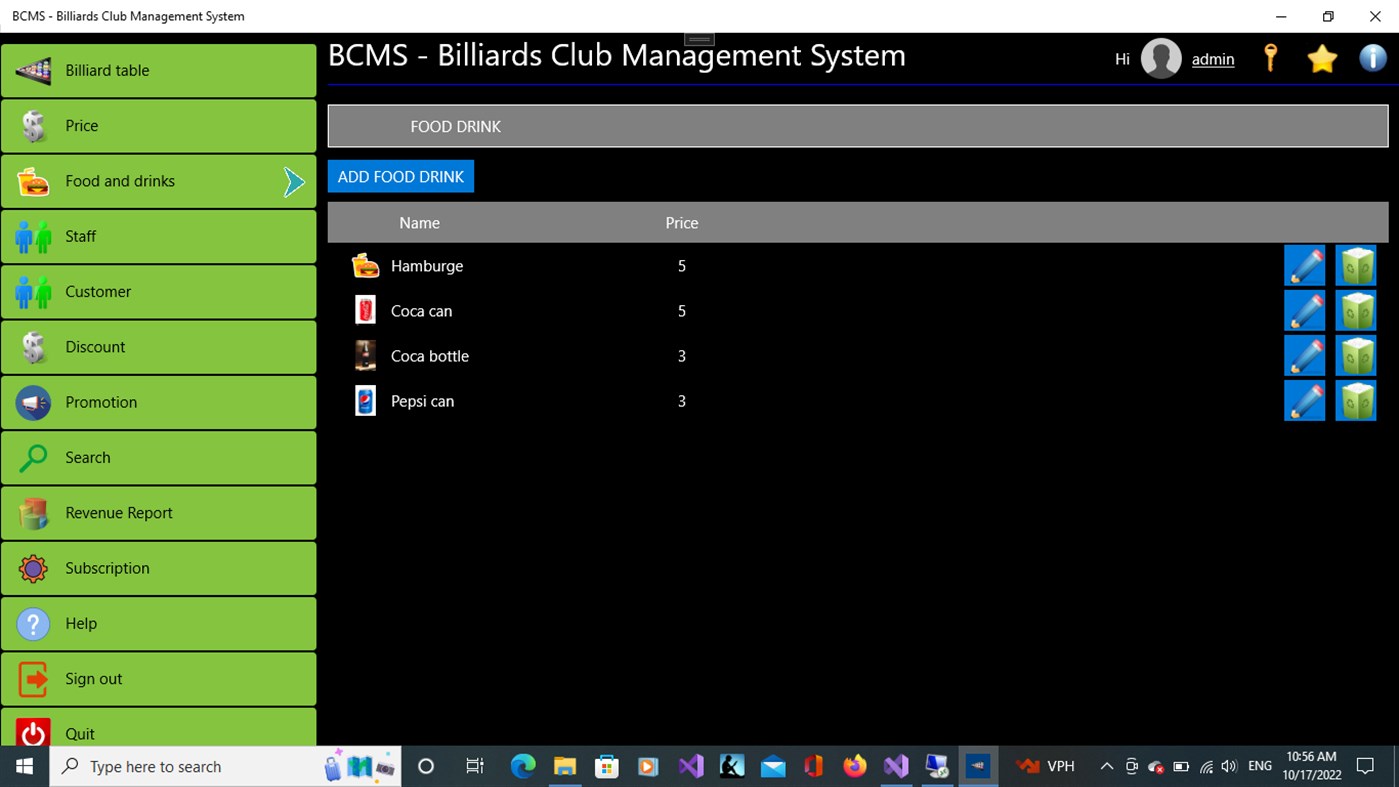1399x787 pixels.
Task: Open the admin profile link
Action: click(x=1212, y=59)
